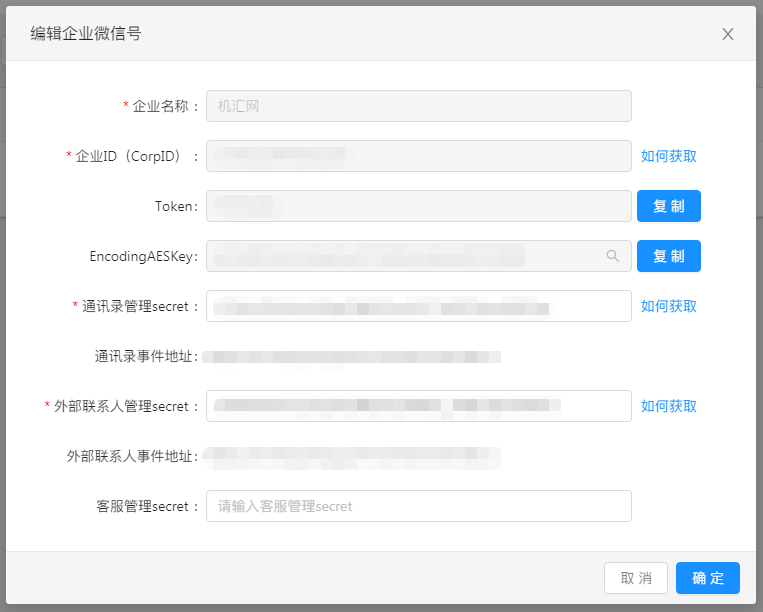Click the 企业名称 input field
The height and width of the screenshot is (612, 763).
(x=418, y=106)
